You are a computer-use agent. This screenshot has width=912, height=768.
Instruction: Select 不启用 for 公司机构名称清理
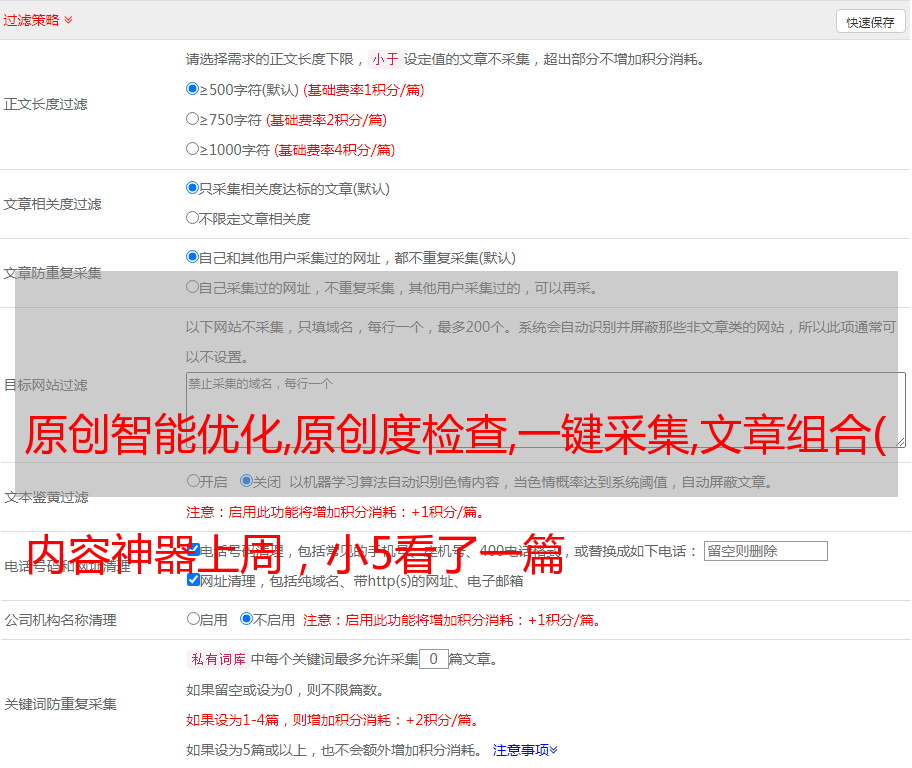point(246,619)
